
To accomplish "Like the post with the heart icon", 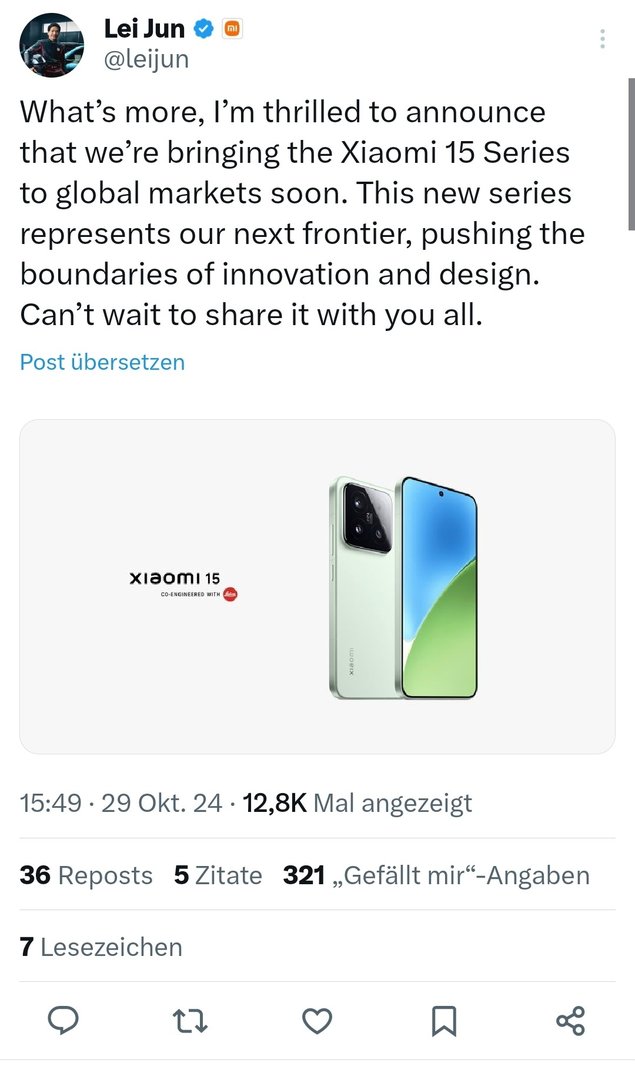I will pos(318,1021).
